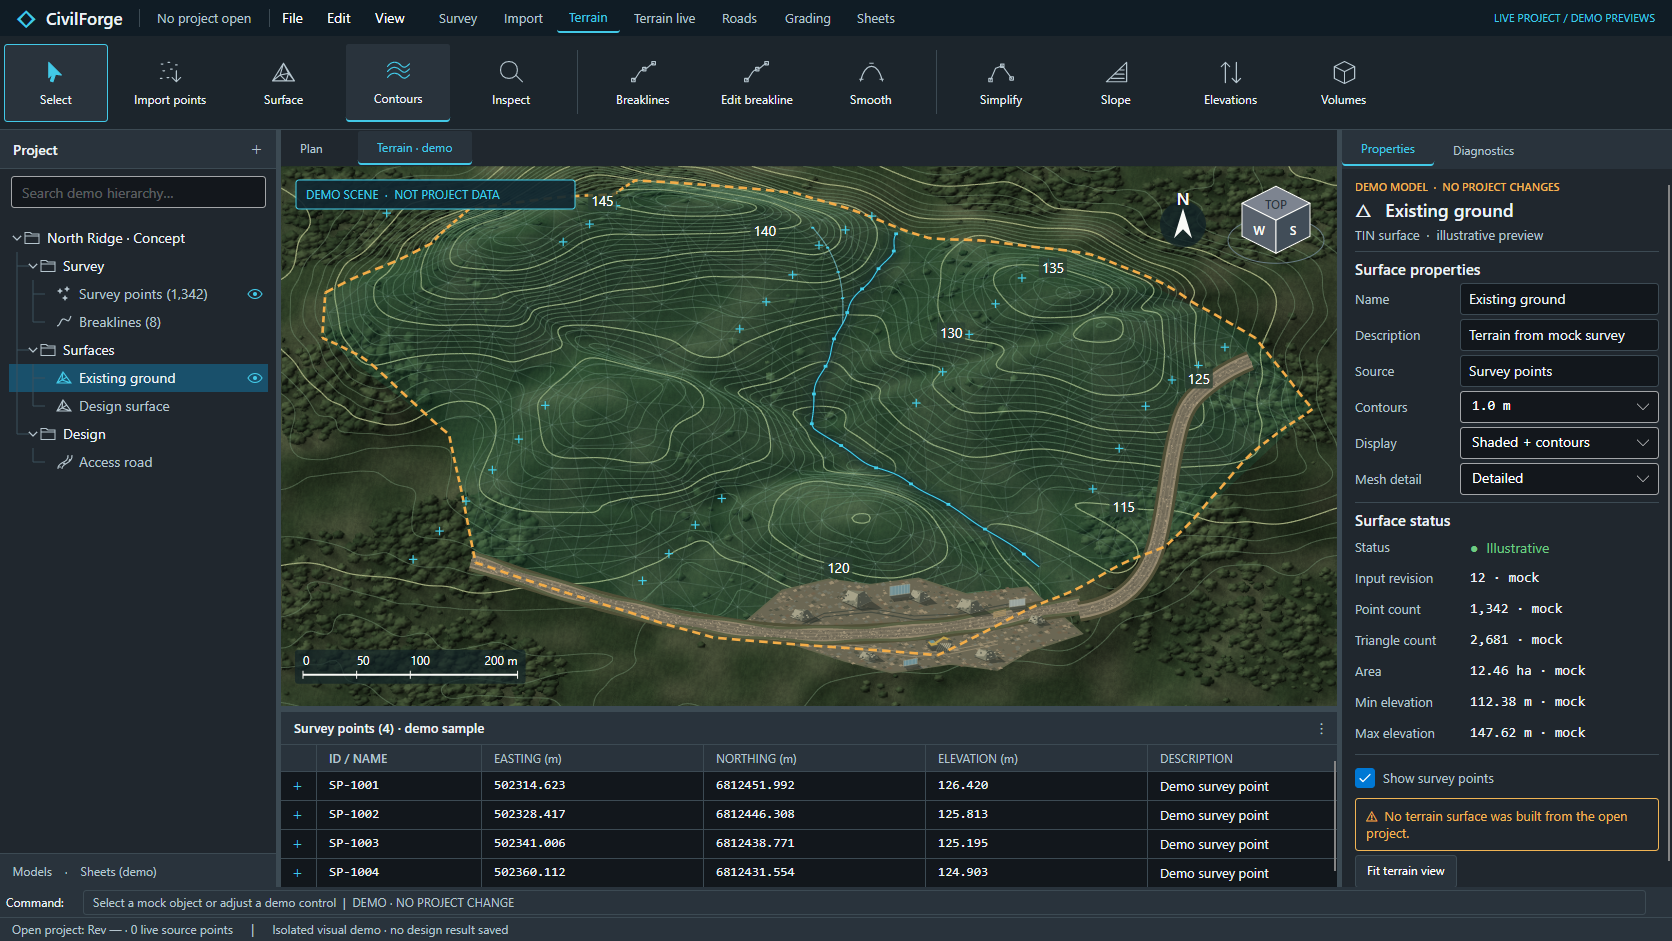This screenshot has width=1672, height=941.
Task: Click the Simplify tool
Action: pyautogui.click(x=1001, y=83)
